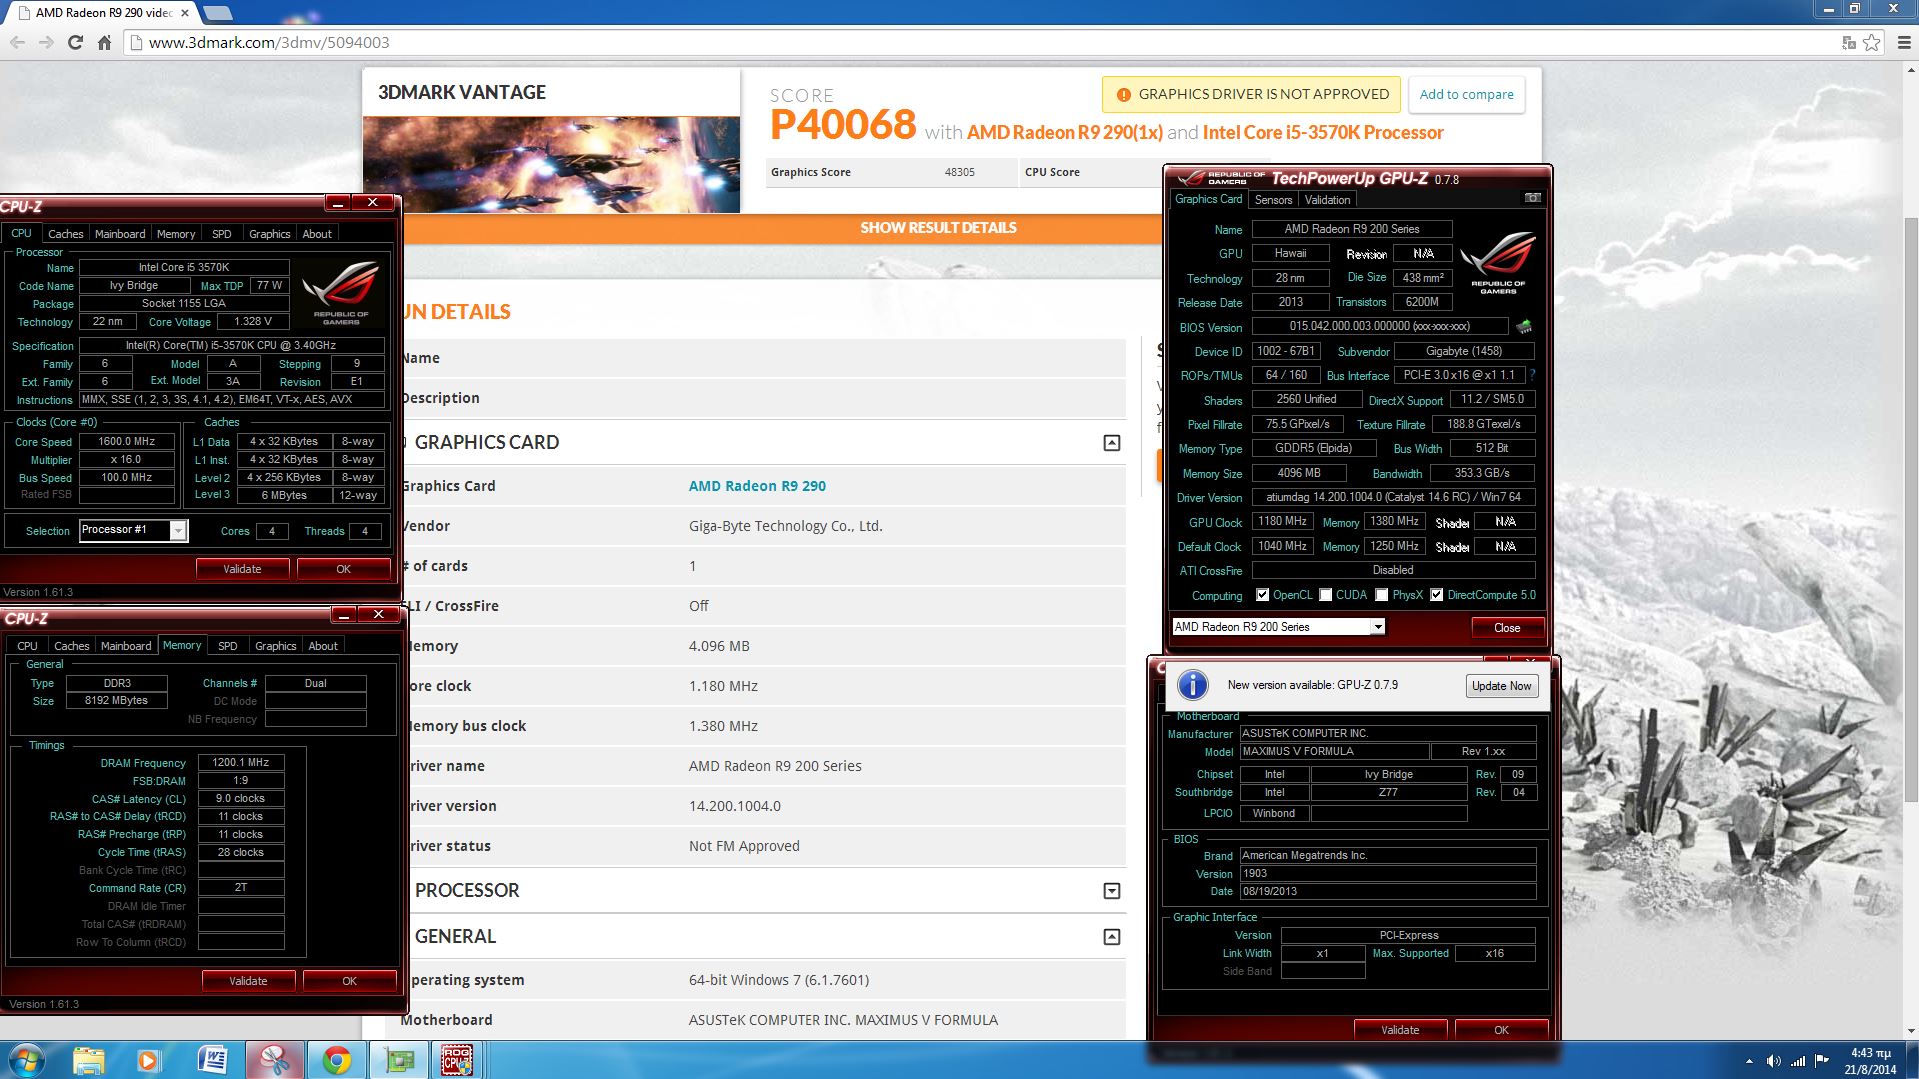Image resolution: width=1919 pixels, height=1079 pixels.
Task: Open Mainboard tab in top CPU-Z
Action: [120, 234]
